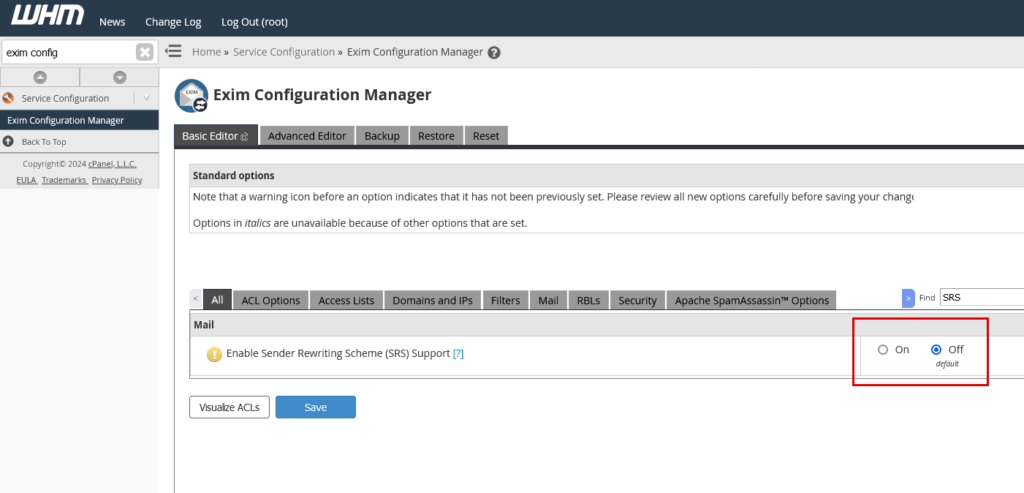Toggle the sidebar menu hamburger icon
This screenshot has height=493, width=1024.
173,52
